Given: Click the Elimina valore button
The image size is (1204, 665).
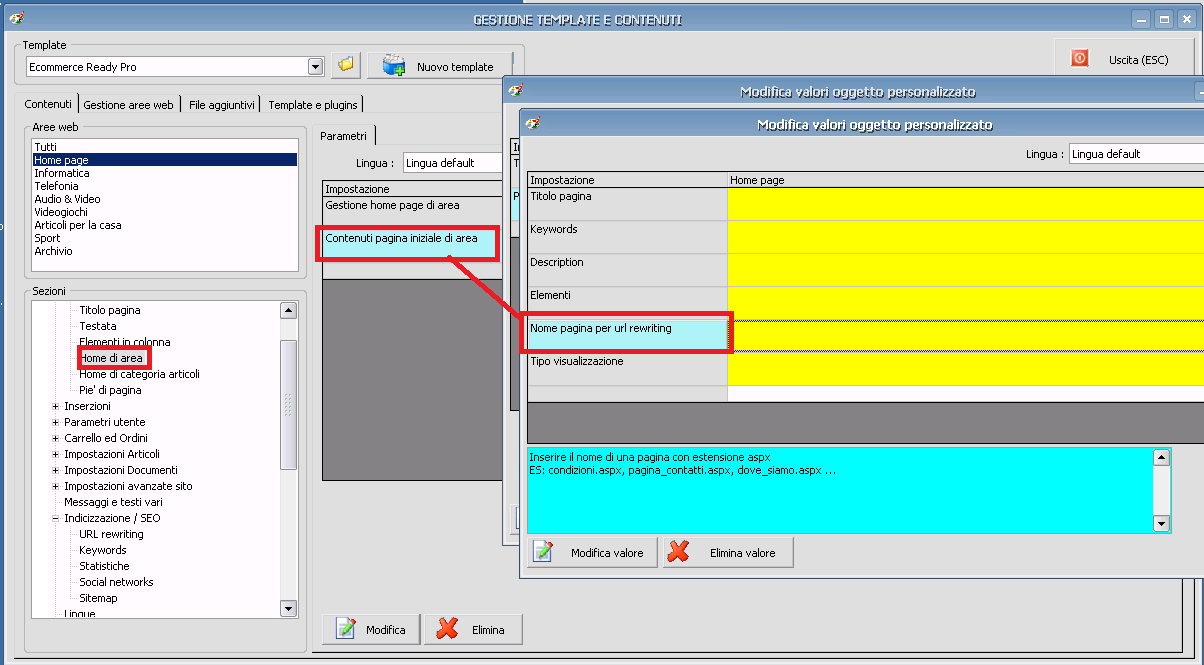Looking at the screenshot, I should coord(727,553).
